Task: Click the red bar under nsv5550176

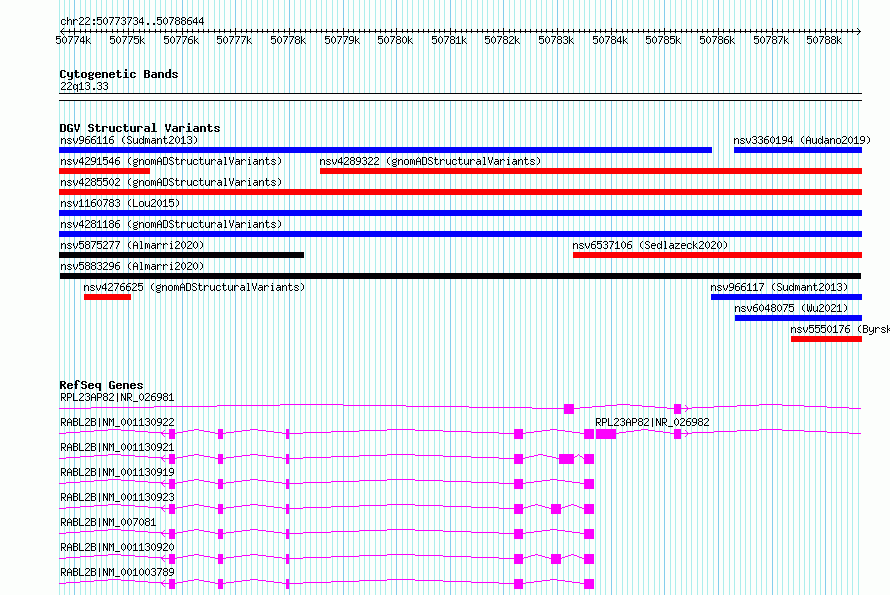Action: click(x=826, y=339)
